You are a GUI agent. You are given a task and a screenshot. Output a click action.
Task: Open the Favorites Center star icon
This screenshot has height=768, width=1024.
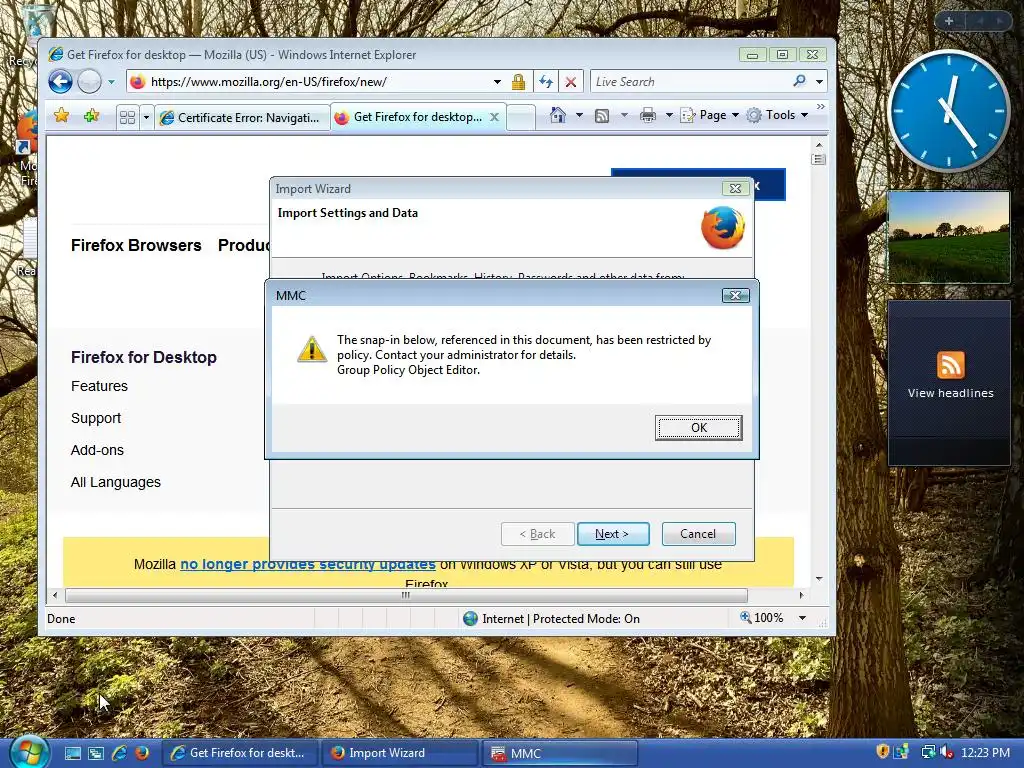tap(62, 116)
